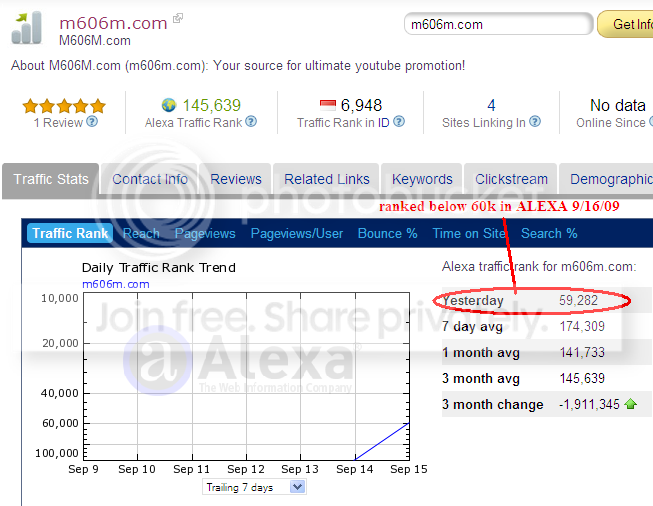
Task: Select the Traffic Stats tab
Action: click(51, 179)
